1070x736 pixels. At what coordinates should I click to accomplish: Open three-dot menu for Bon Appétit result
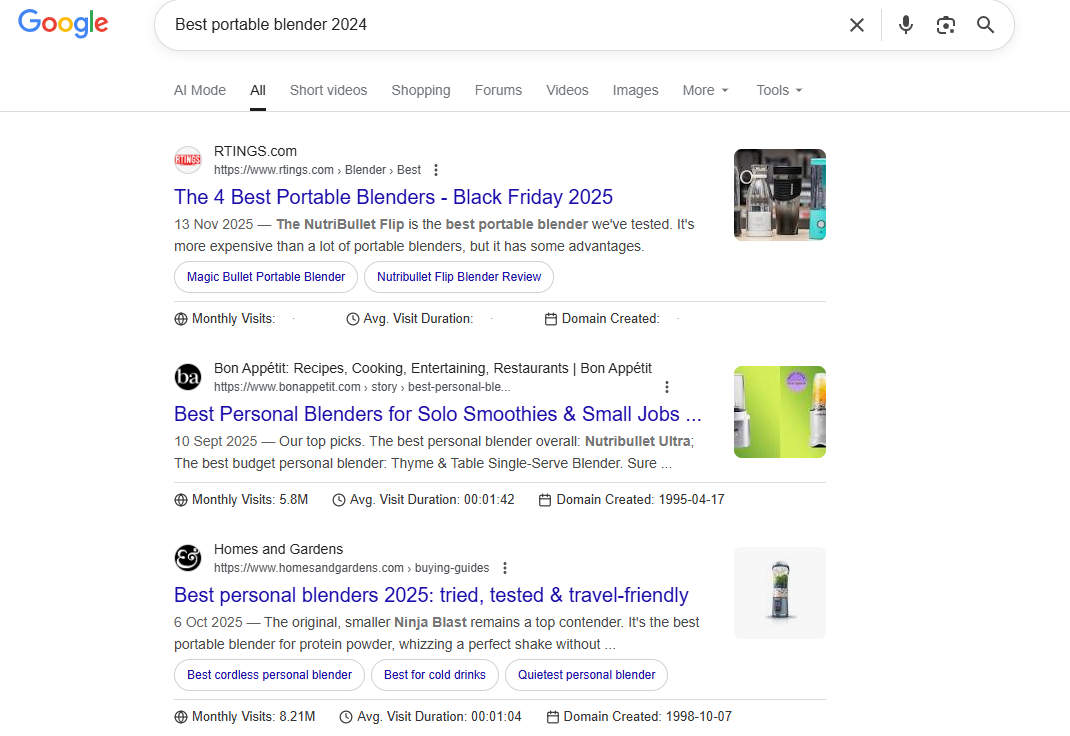[x=667, y=387]
